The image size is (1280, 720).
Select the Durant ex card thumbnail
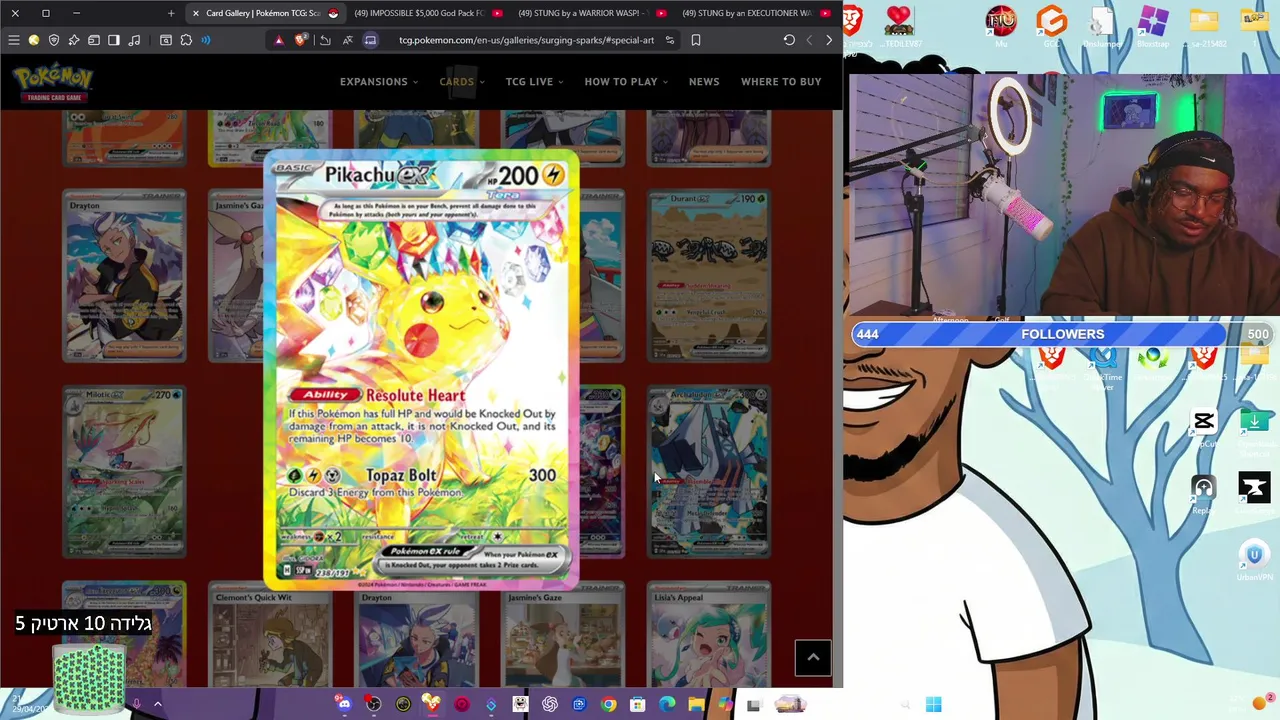pos(709,276)
